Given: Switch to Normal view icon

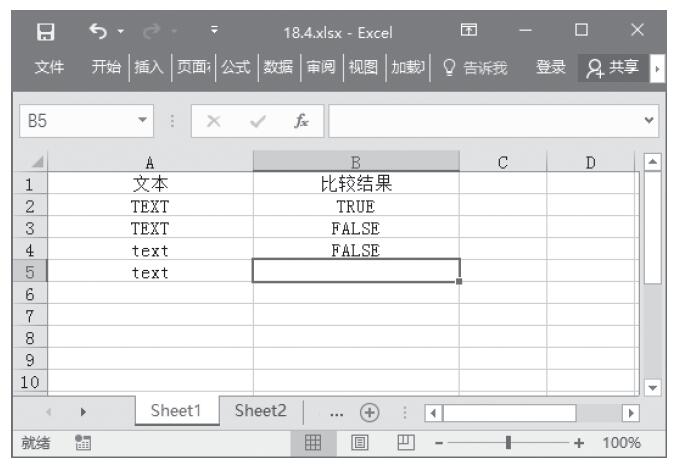Looking at the screenshot, I should pos(312,442).
